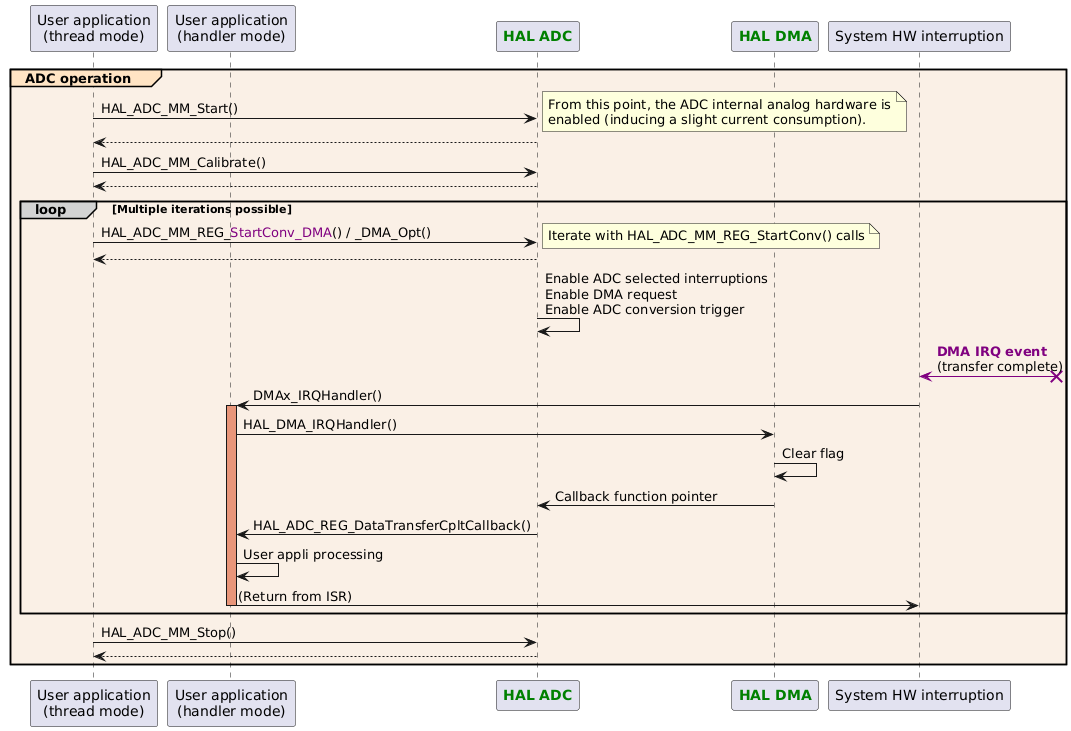Click the purple X marker at the DMA IRQ arrow
This screenshot has width=1071, height=731.
(1057, 376)
